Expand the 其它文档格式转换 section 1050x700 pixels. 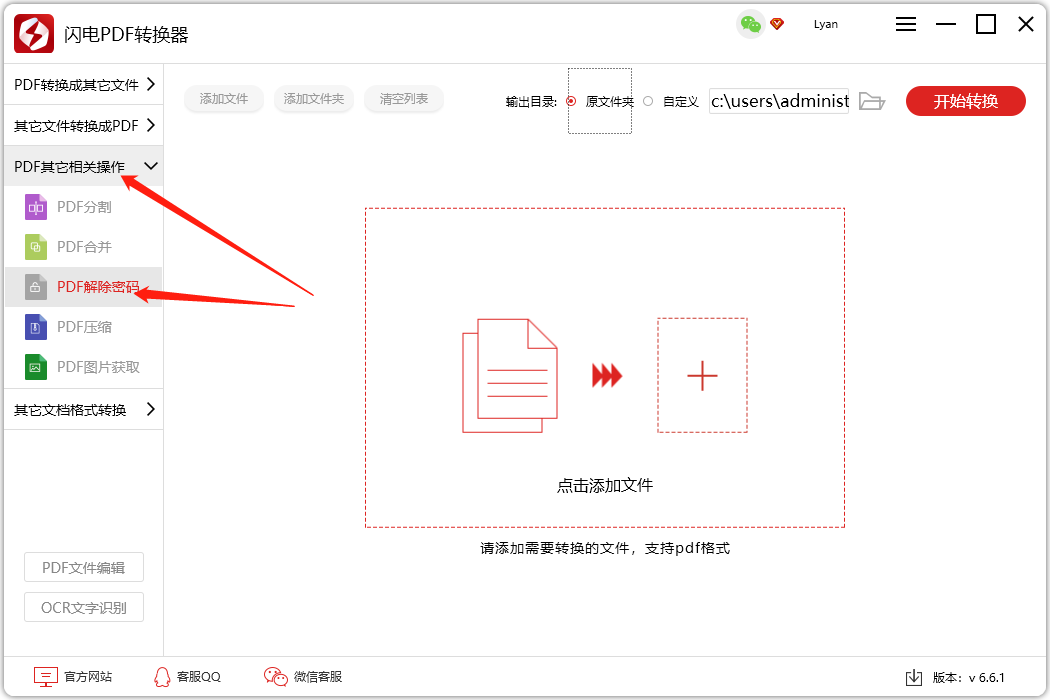(x=84, y=409)
